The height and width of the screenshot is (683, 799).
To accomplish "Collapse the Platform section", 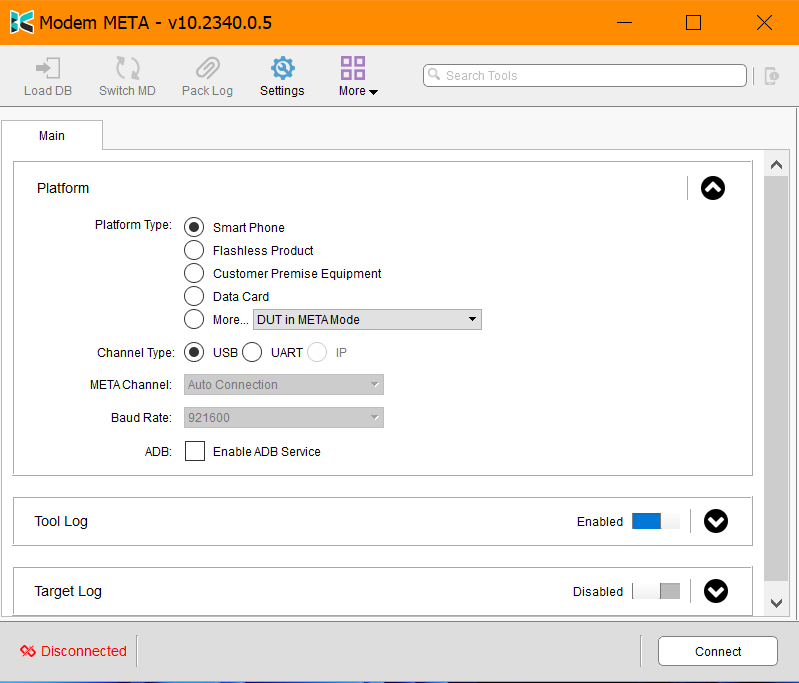I will [712, 188].
